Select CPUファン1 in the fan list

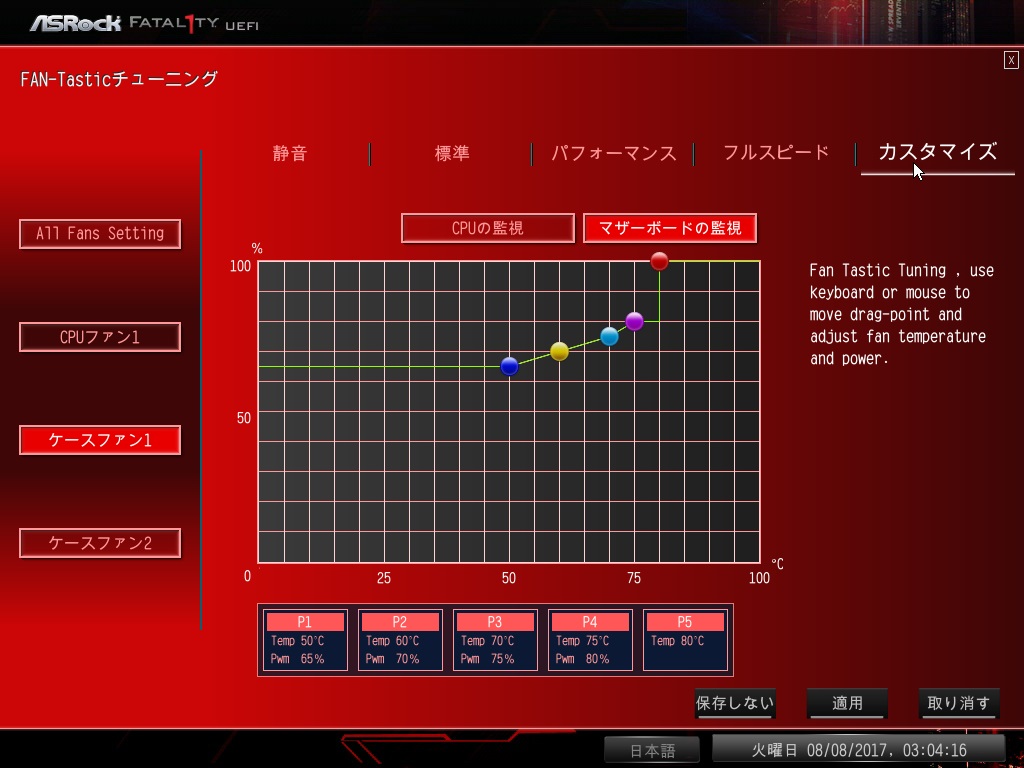pyautogui.click(x=100, y=337)
